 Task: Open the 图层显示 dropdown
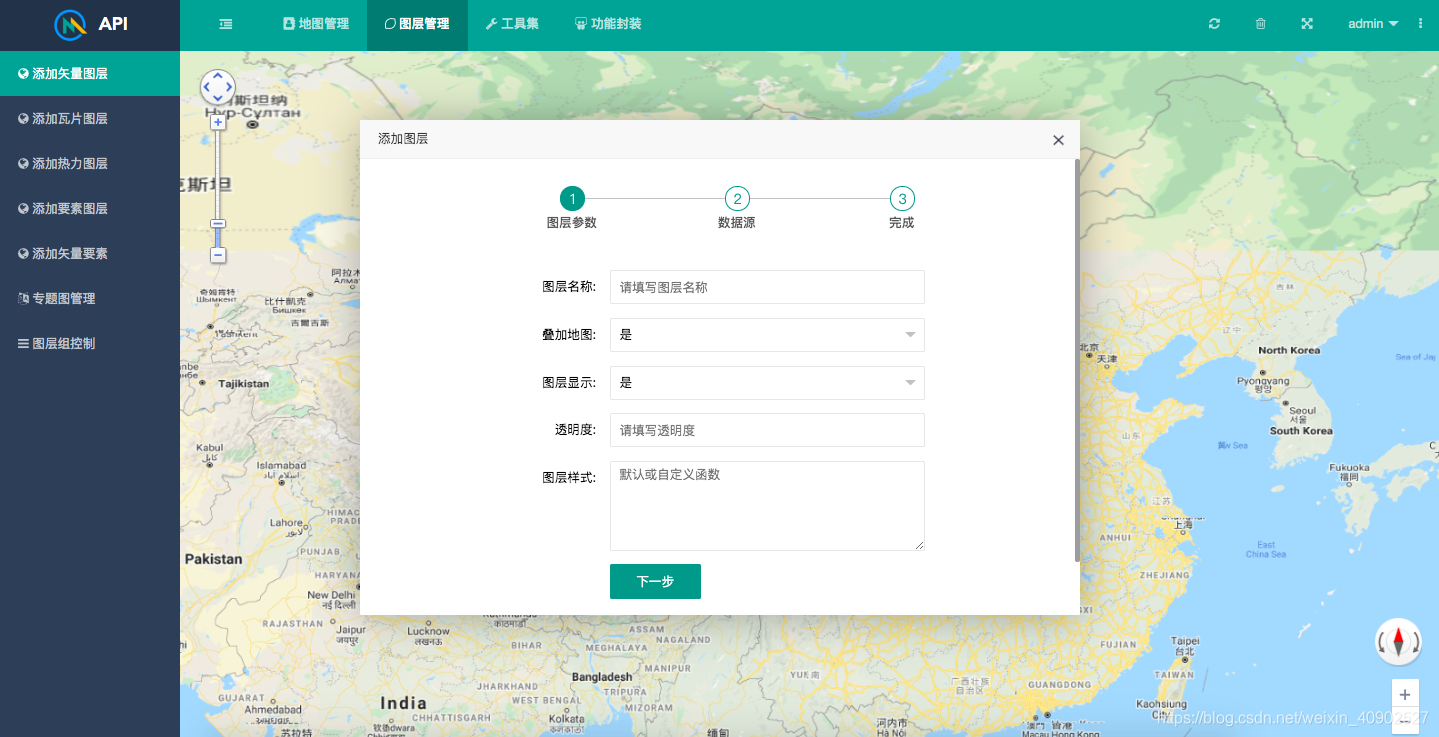(766, 383)
